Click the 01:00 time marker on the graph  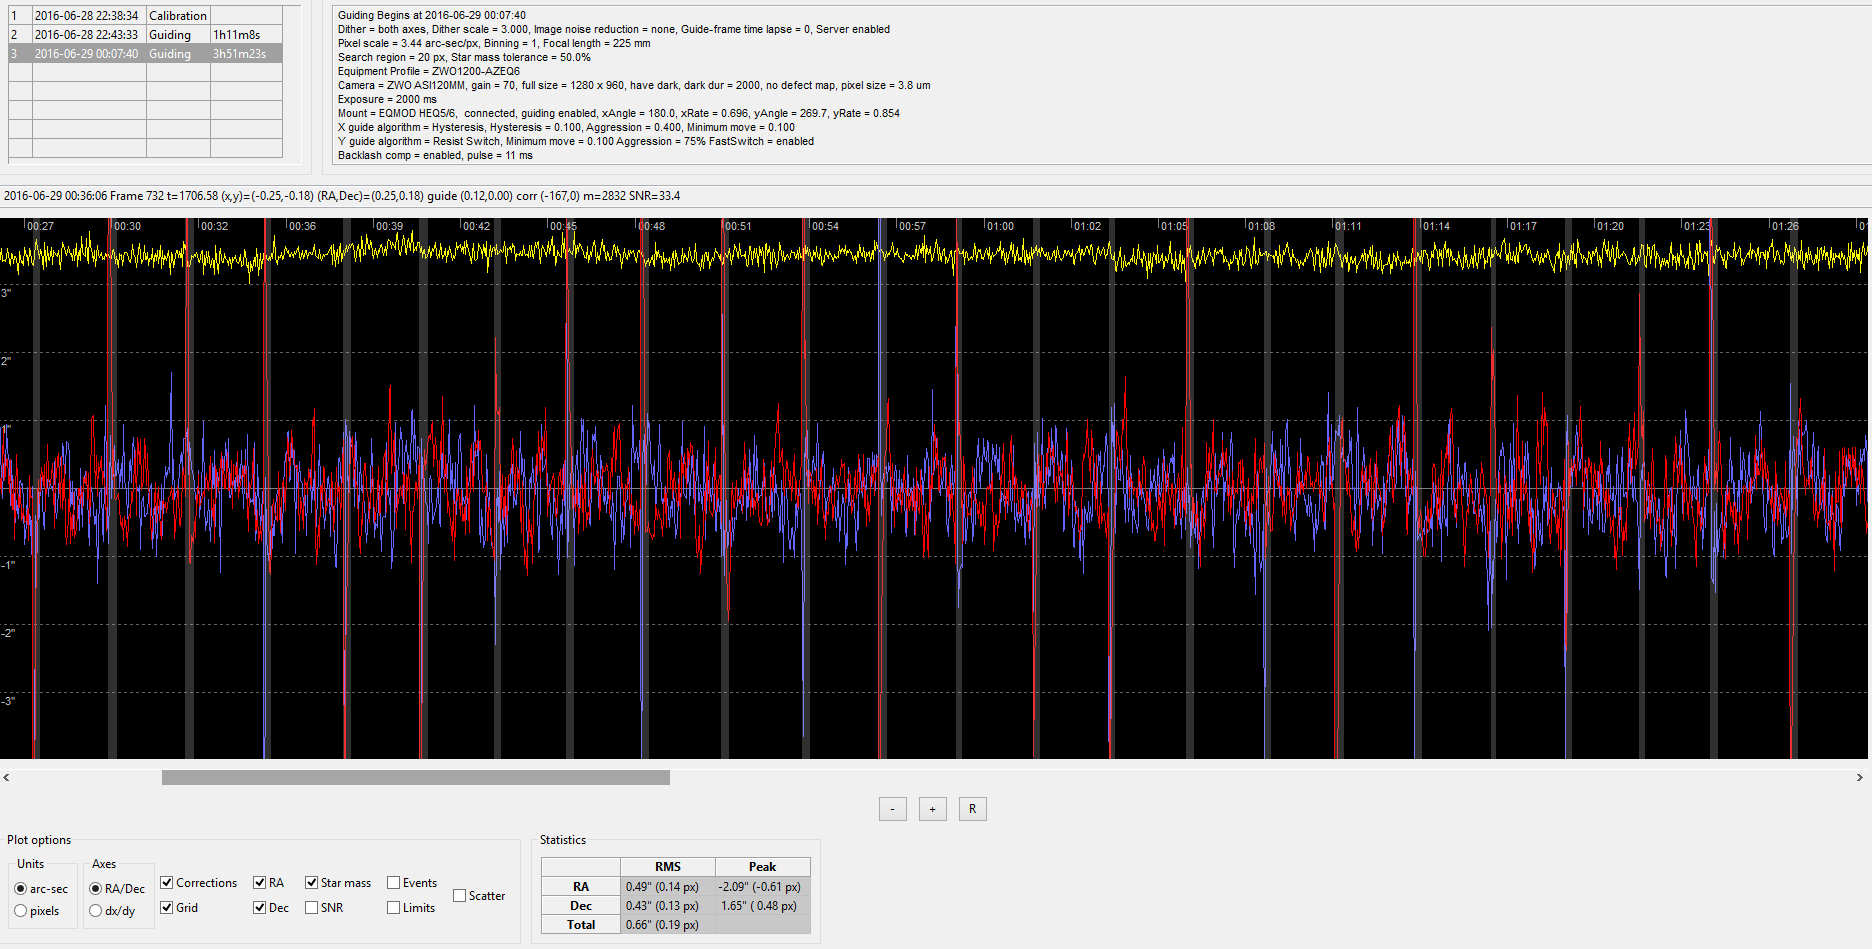tap(1000, 226)
